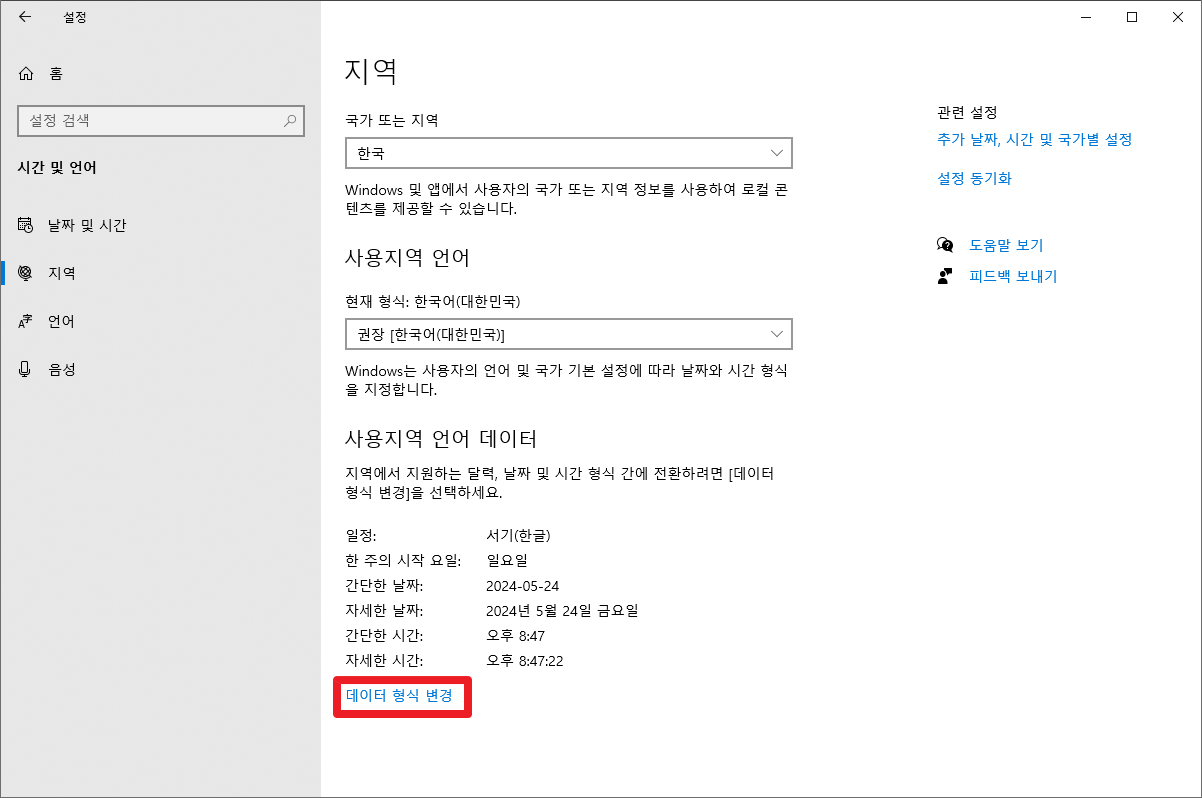Minimize the 설정 window

pos(1085,17)
